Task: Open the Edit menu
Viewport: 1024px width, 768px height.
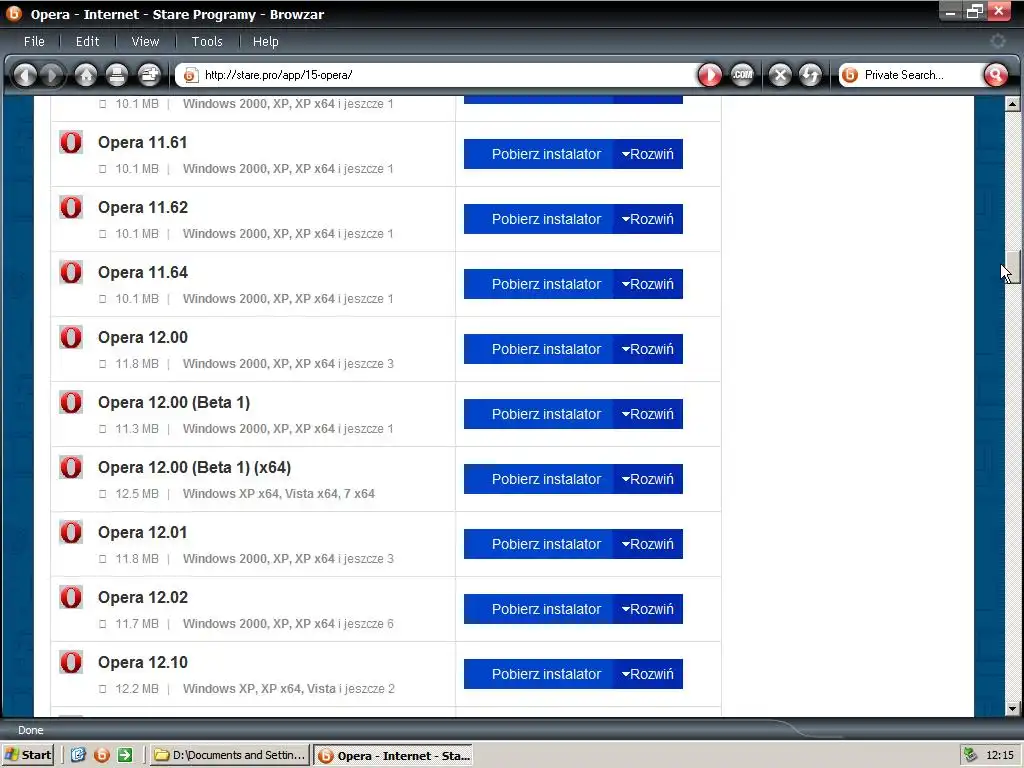Action: pyautogui.click(x=88, y=41)
